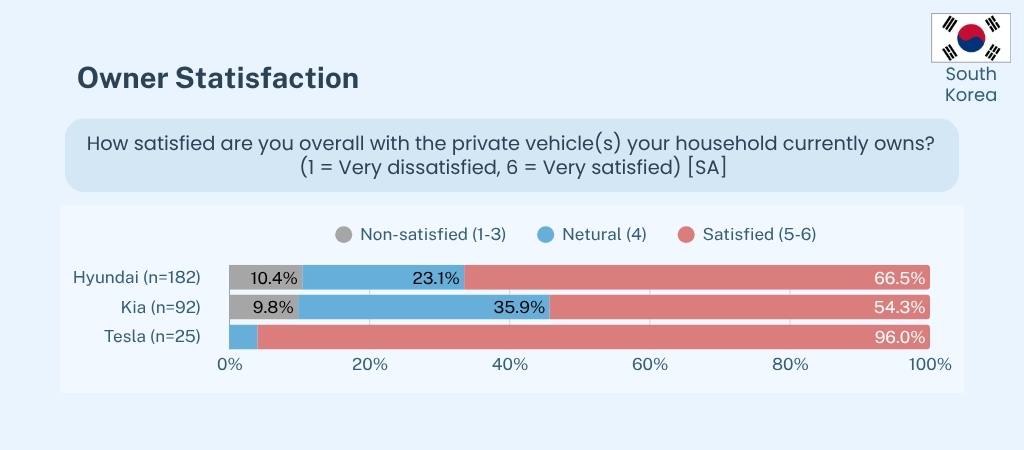Select Hyundai's 23.1% blue bar segment

(384, 277)
